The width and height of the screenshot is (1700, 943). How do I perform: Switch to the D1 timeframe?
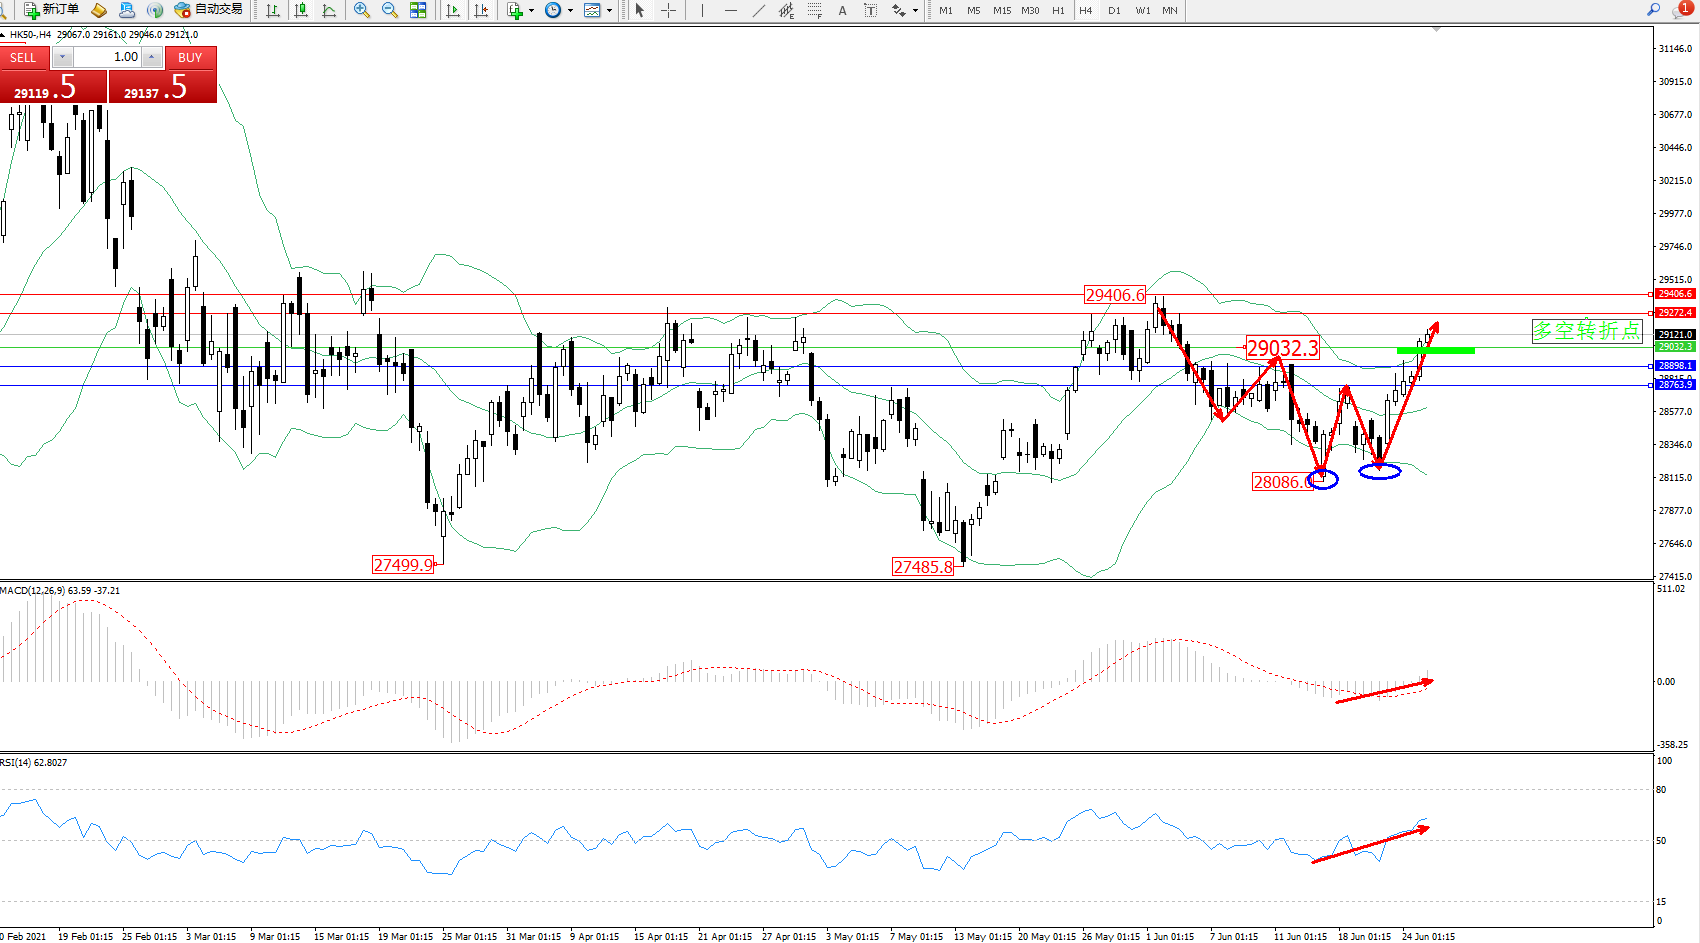[x=1114, y=10]
